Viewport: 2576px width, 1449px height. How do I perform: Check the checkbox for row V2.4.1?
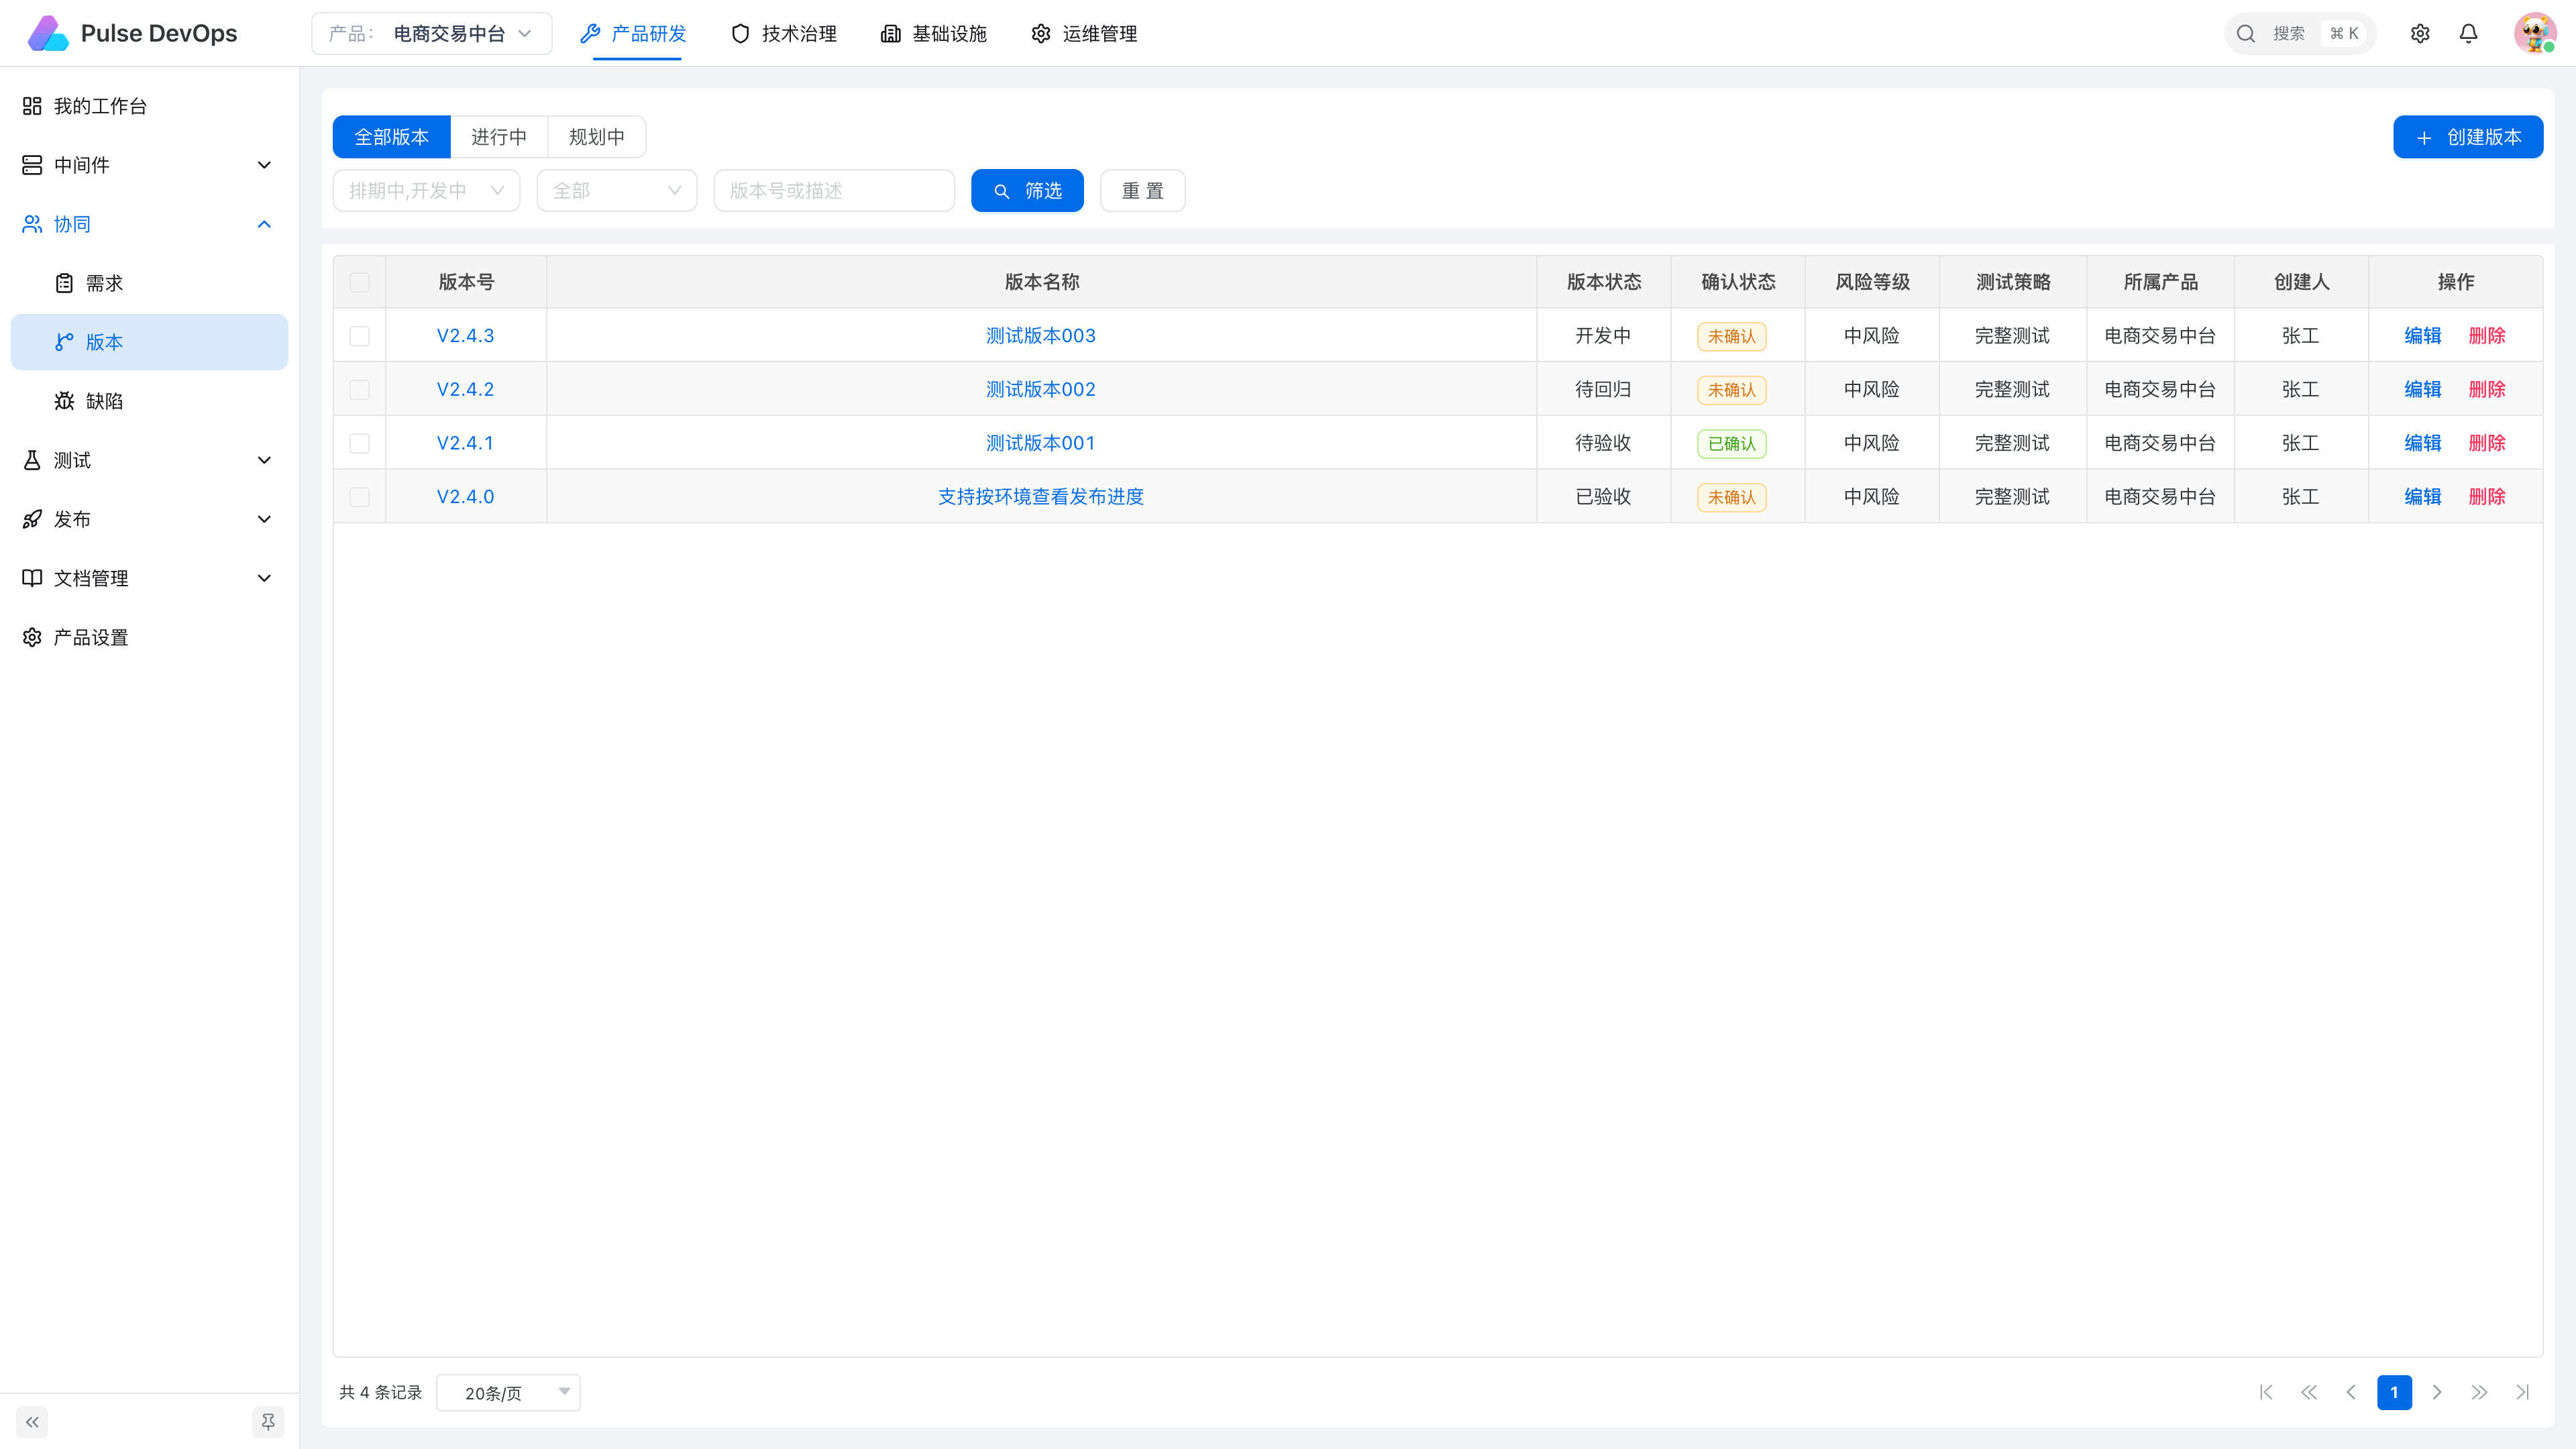tap(360, 443)
